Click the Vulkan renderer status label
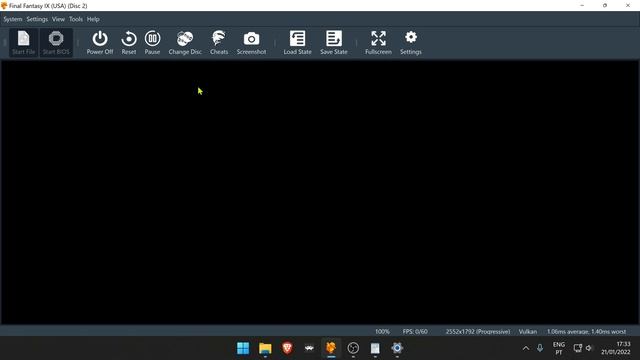The height and width of the screenshot is (360, 640). point(528,331)
